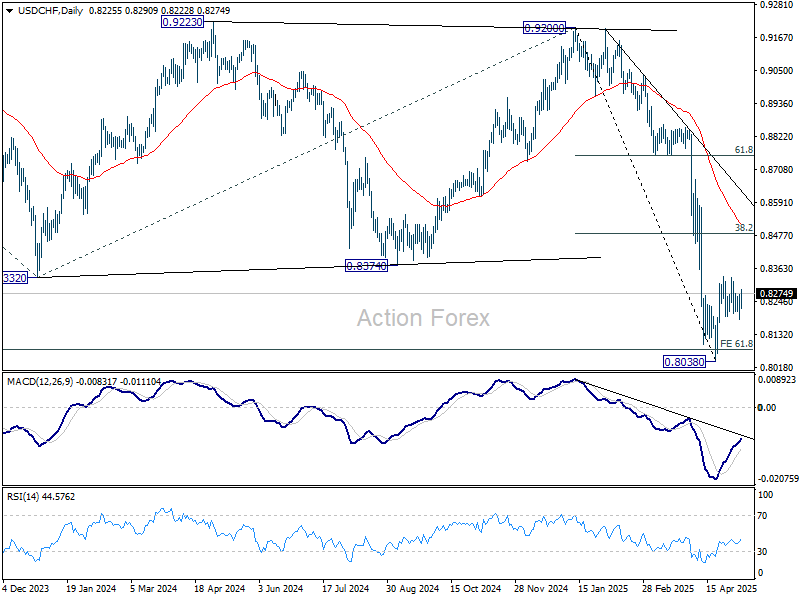Select the 61.8 retracement level label
The height and width of the screenshot is (600, 800).
[x=743, y=149]
